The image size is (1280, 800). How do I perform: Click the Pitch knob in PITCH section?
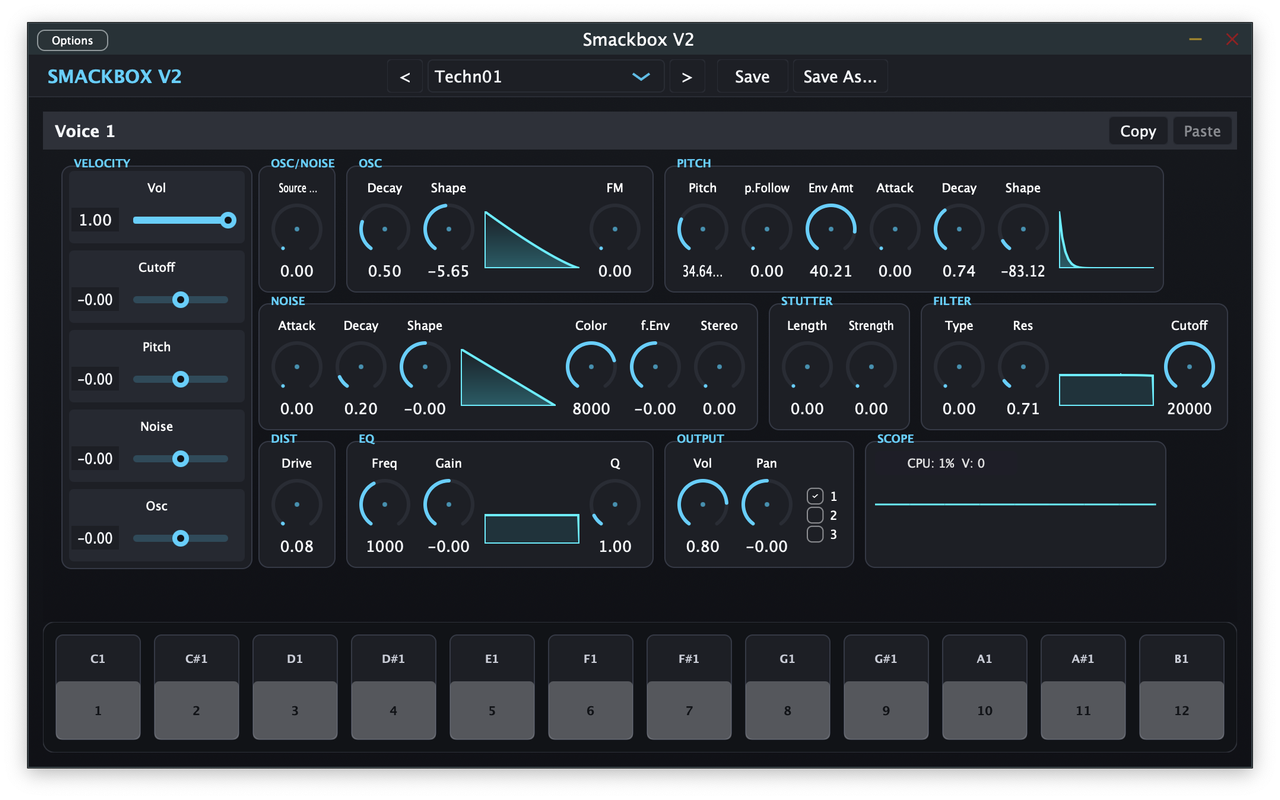pos(703,229)
